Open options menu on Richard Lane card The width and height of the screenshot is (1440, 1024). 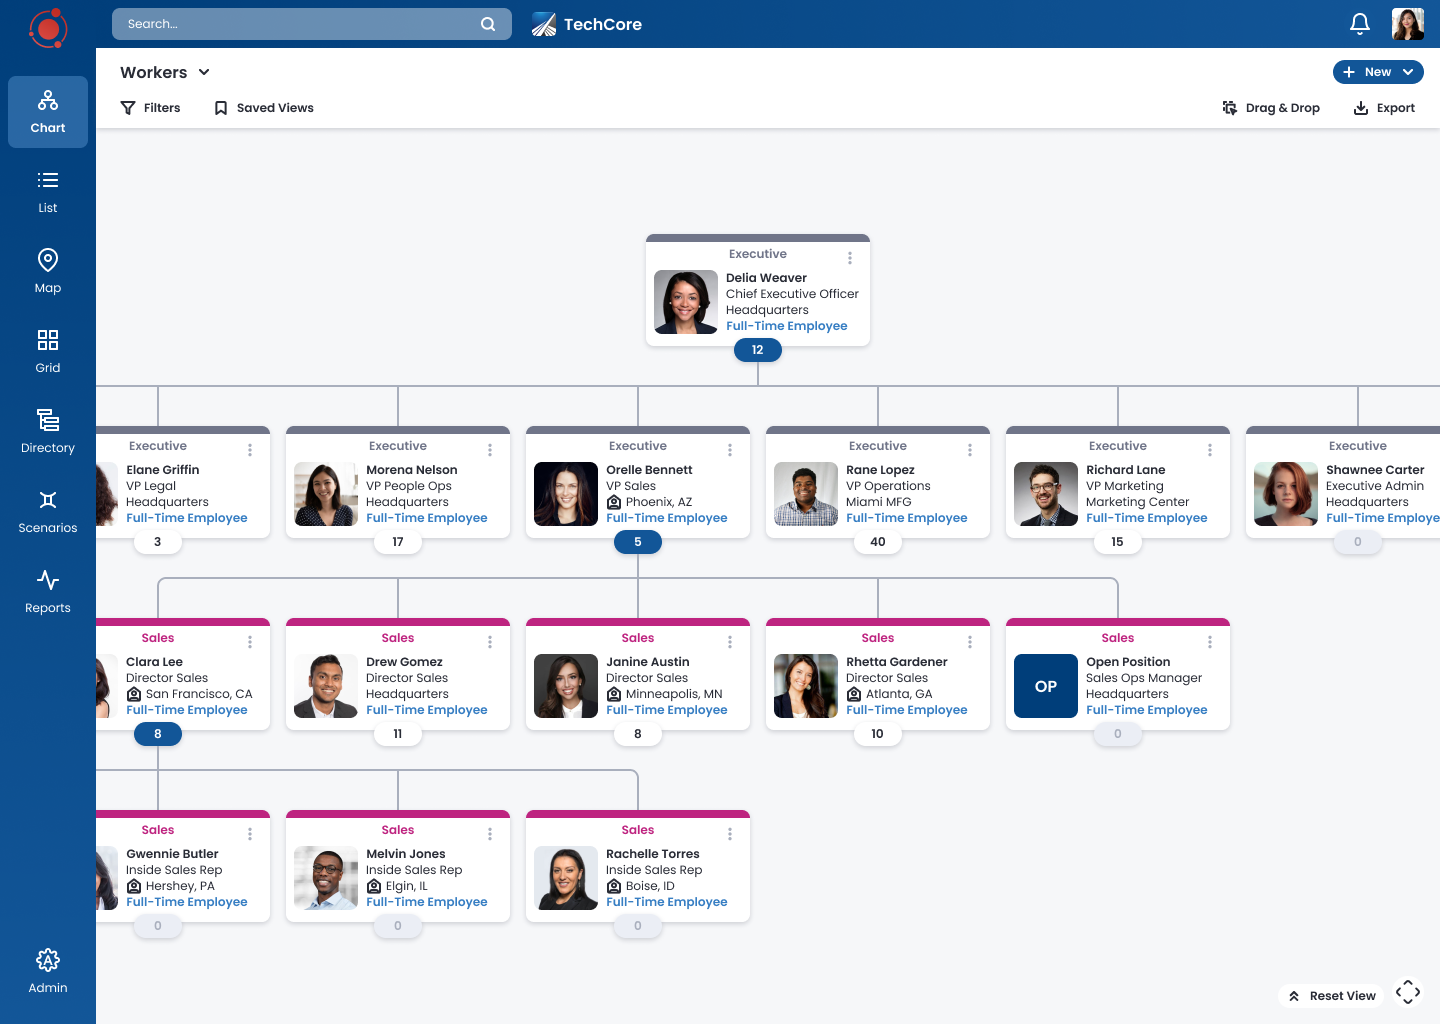pos(1209,450)
